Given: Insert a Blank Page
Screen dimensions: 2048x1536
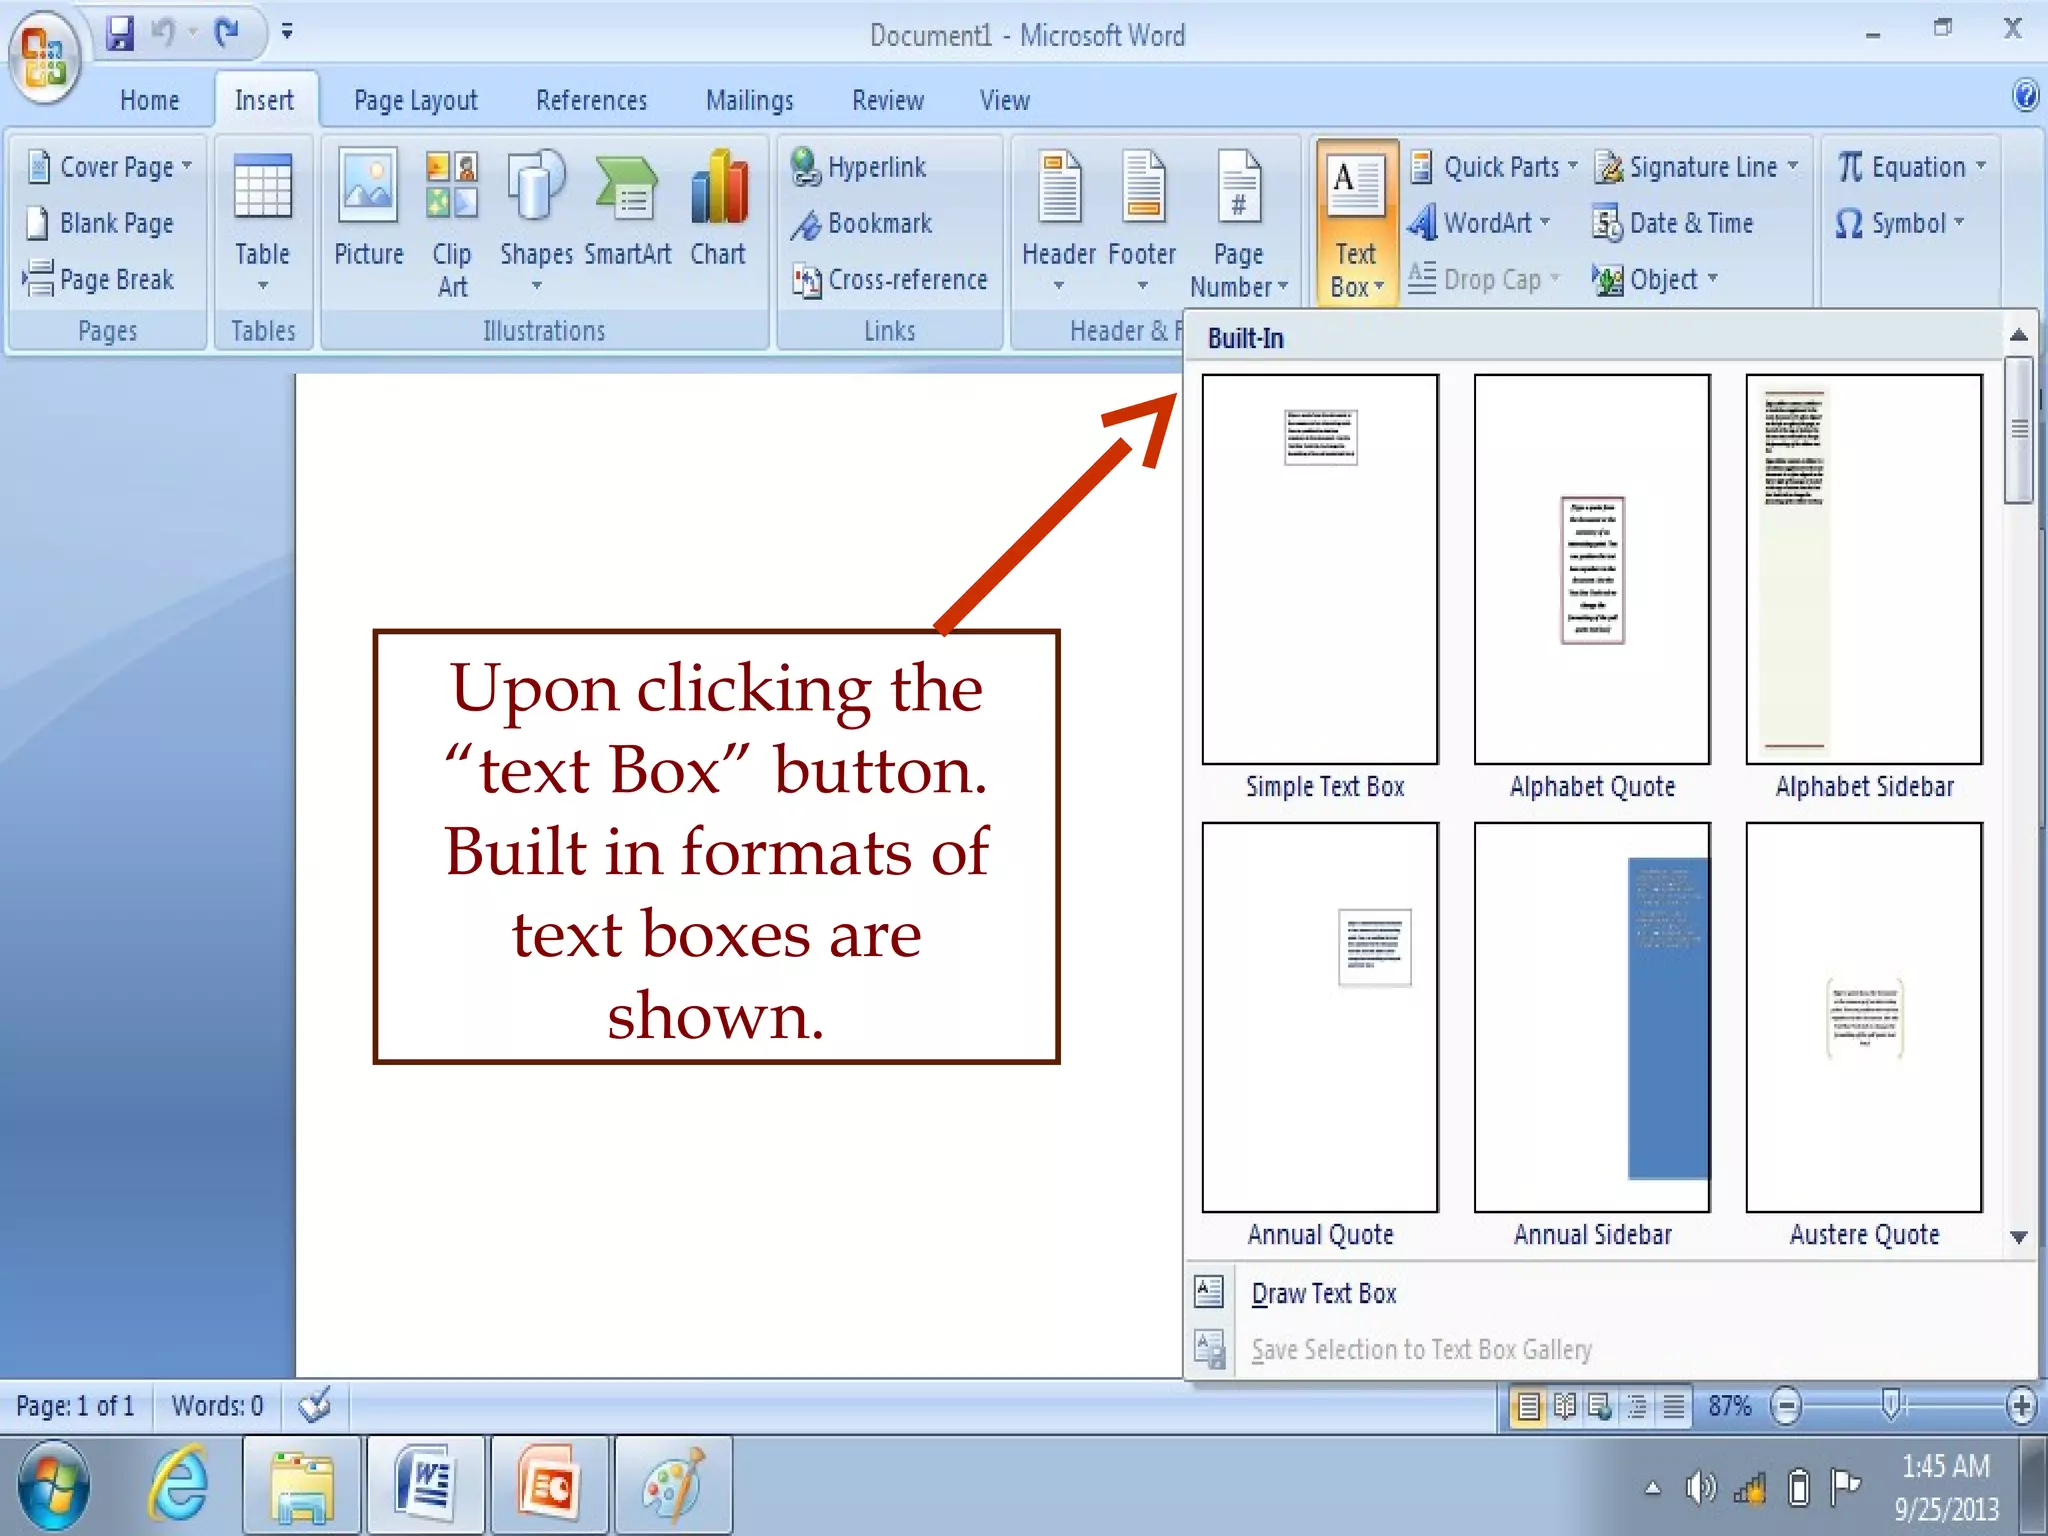Looking at the screenshot, I should coord(100,223).
